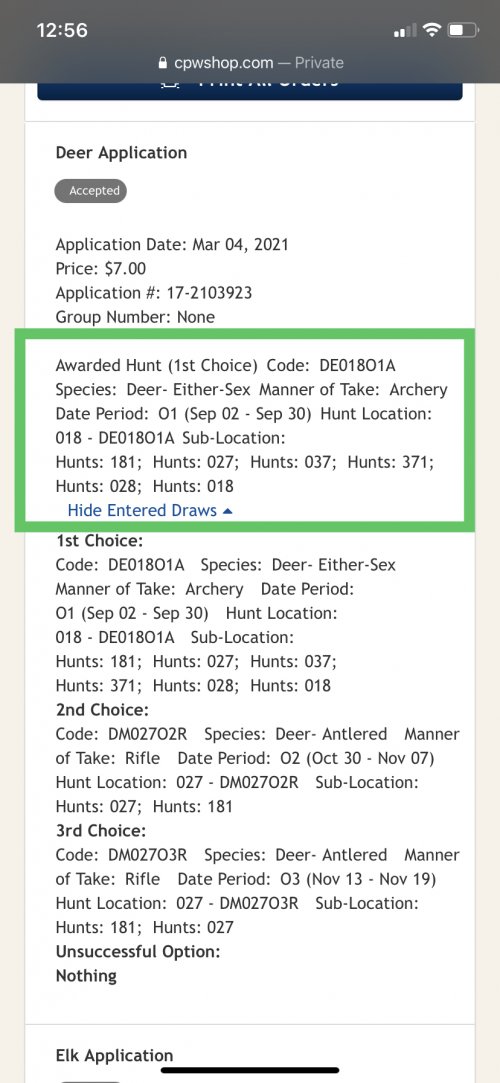Click the partially visible Print All Orders button
The width and height of the screenshot is (500, 1083).
point(250,91)
